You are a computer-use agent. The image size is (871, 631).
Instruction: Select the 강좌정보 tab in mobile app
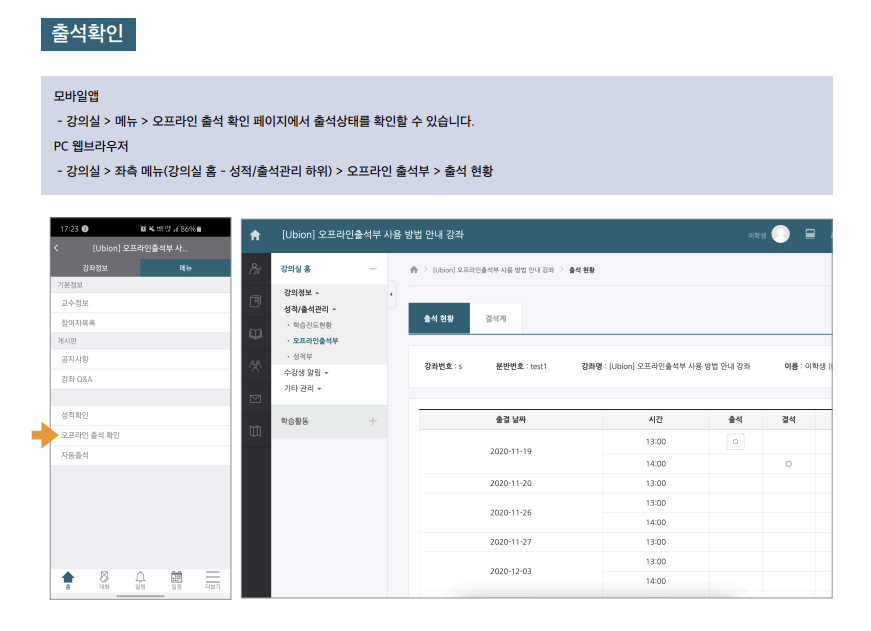click(95, 268)
